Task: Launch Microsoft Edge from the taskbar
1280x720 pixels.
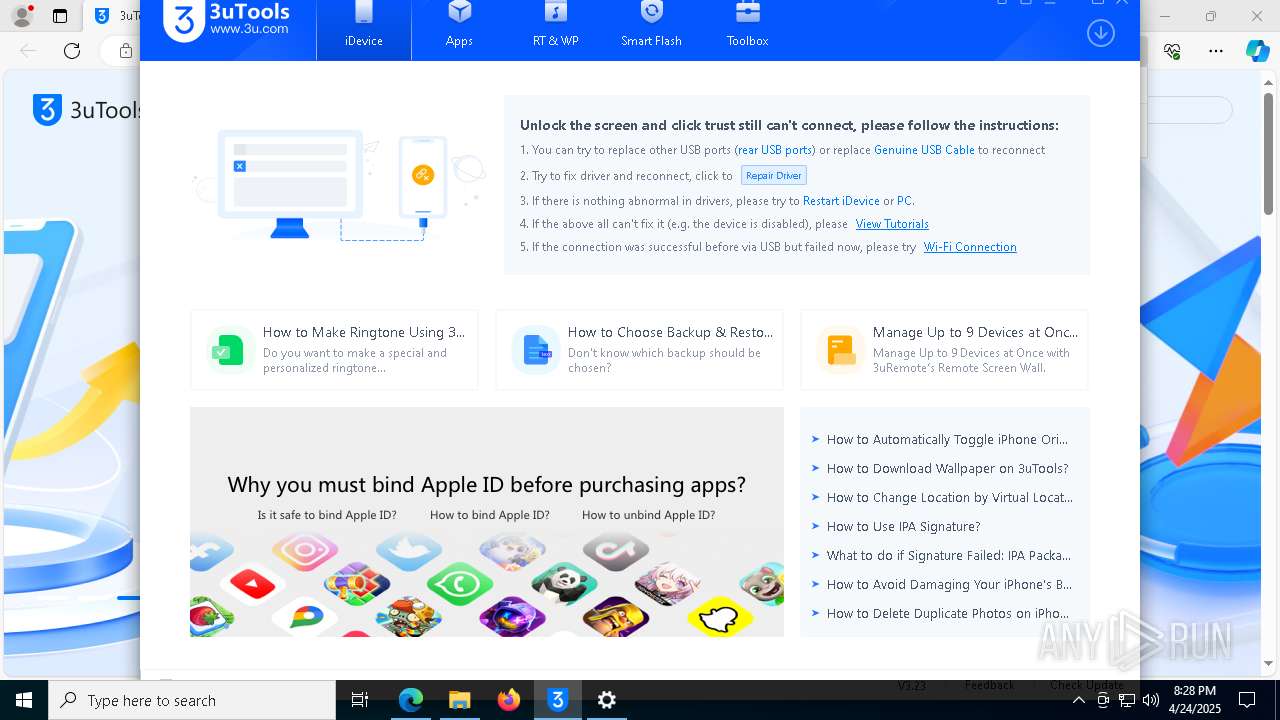Action: pyautogui.click(x=411, y=700)
